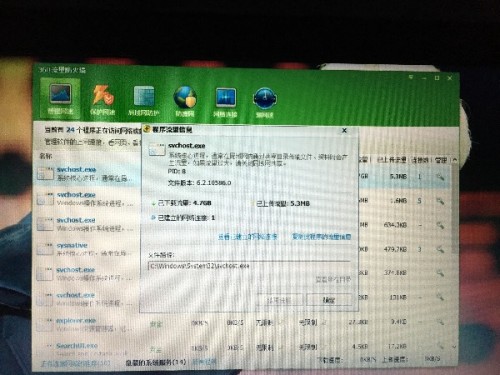Click the view established network connections link
Screen dimensions: 500x375
point(248,237)
